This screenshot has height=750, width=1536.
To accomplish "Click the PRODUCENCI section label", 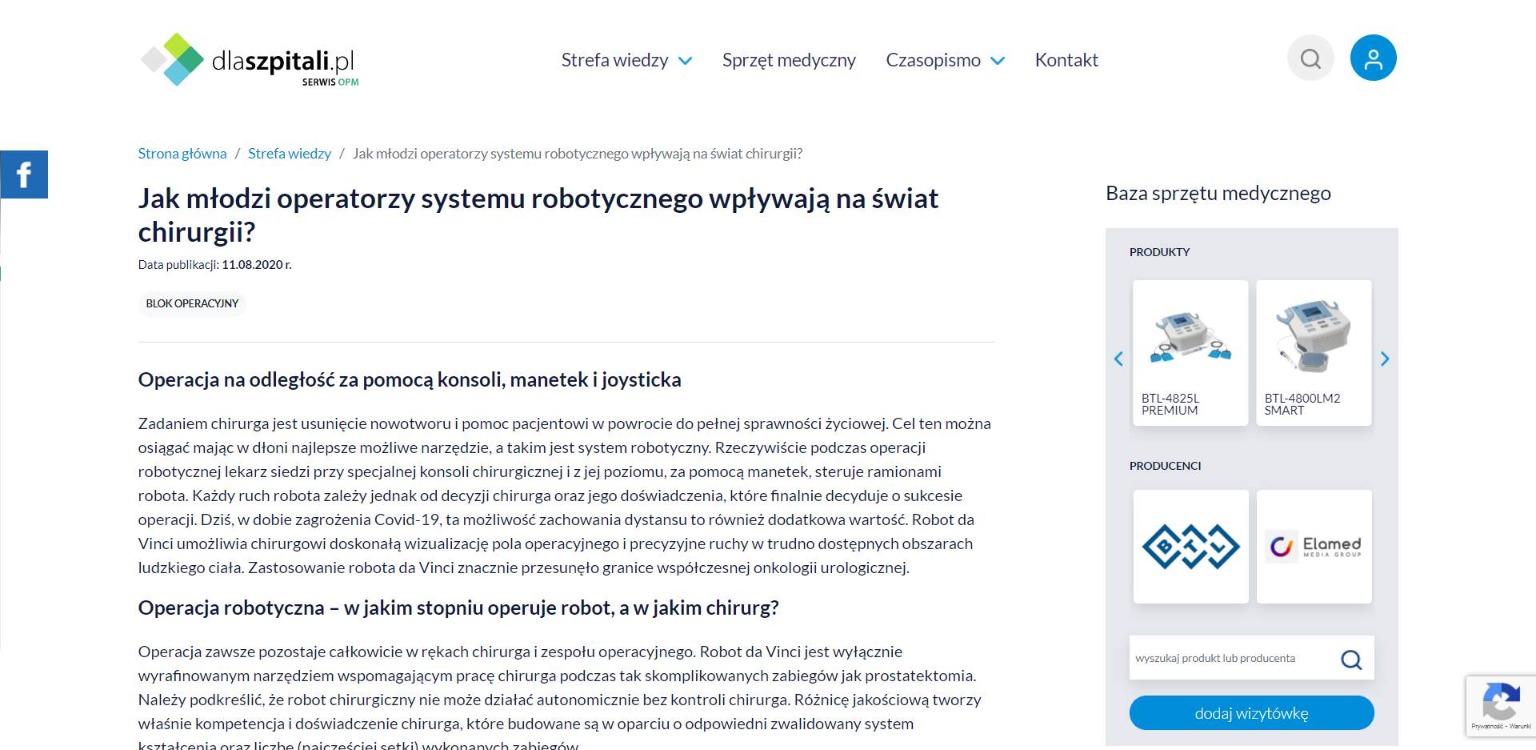I will point(1165,466).
